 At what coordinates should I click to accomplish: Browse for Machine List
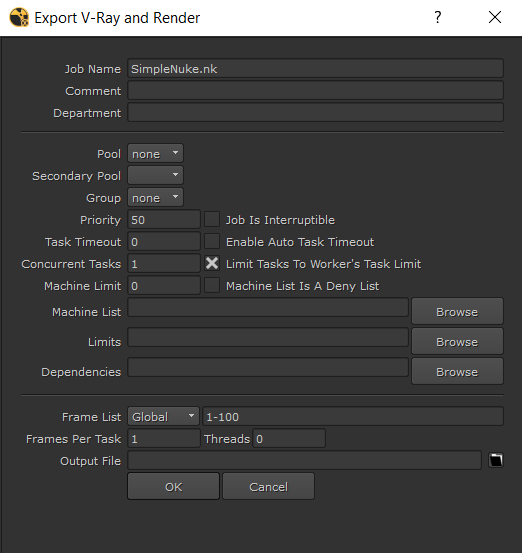coord(457,311)
